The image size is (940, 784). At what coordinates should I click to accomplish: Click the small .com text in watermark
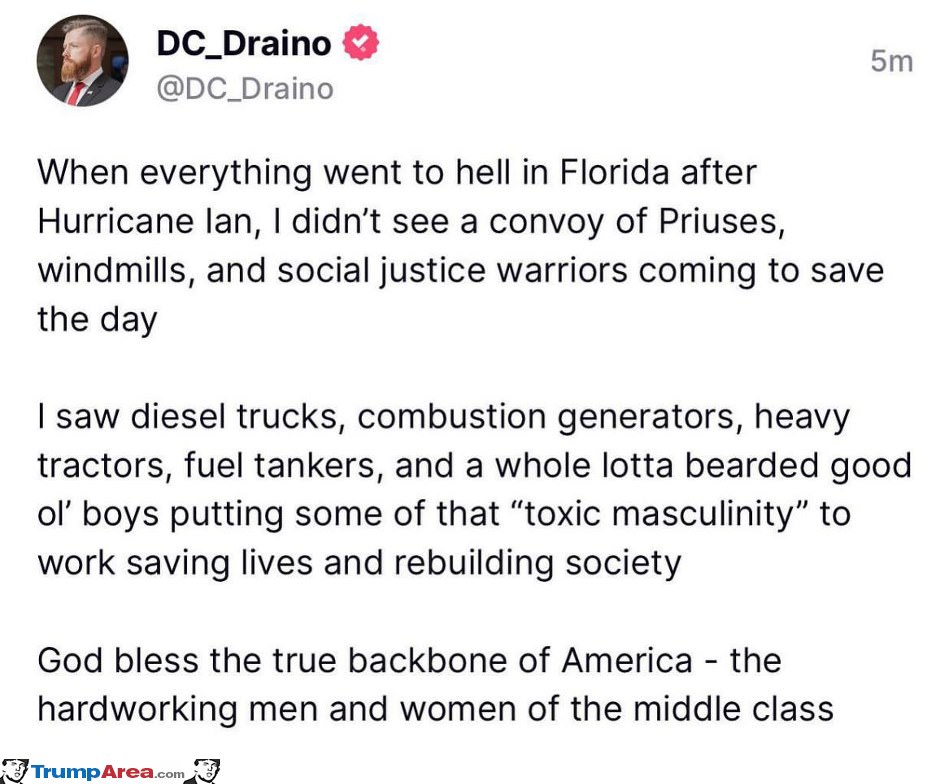point(170,774)
